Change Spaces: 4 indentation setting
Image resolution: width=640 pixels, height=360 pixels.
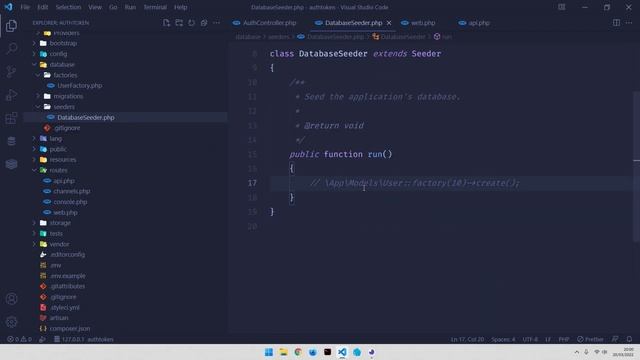(503, 339)
